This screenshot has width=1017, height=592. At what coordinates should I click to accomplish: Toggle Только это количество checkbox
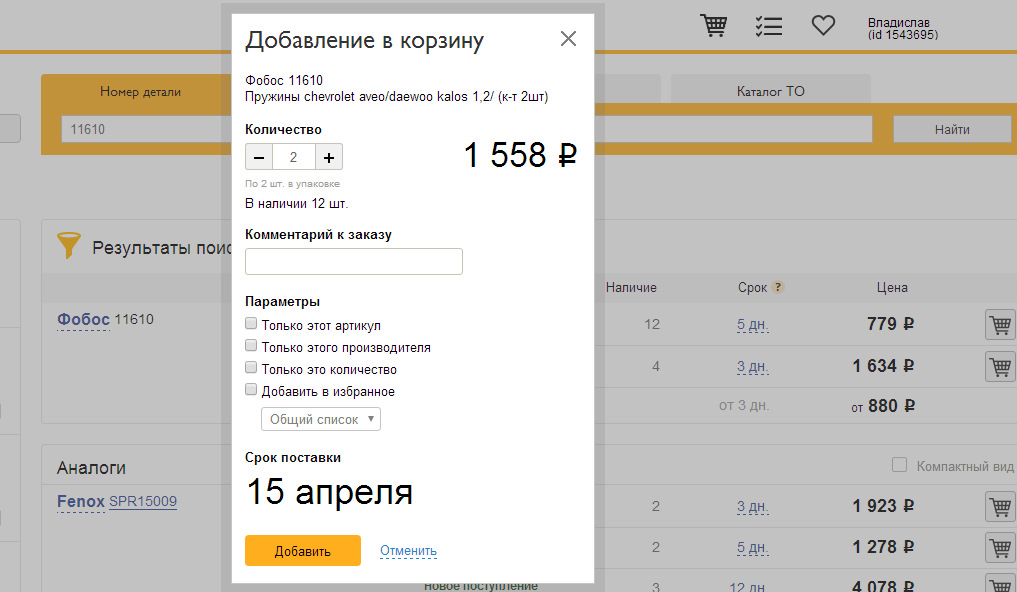(252, 368)
